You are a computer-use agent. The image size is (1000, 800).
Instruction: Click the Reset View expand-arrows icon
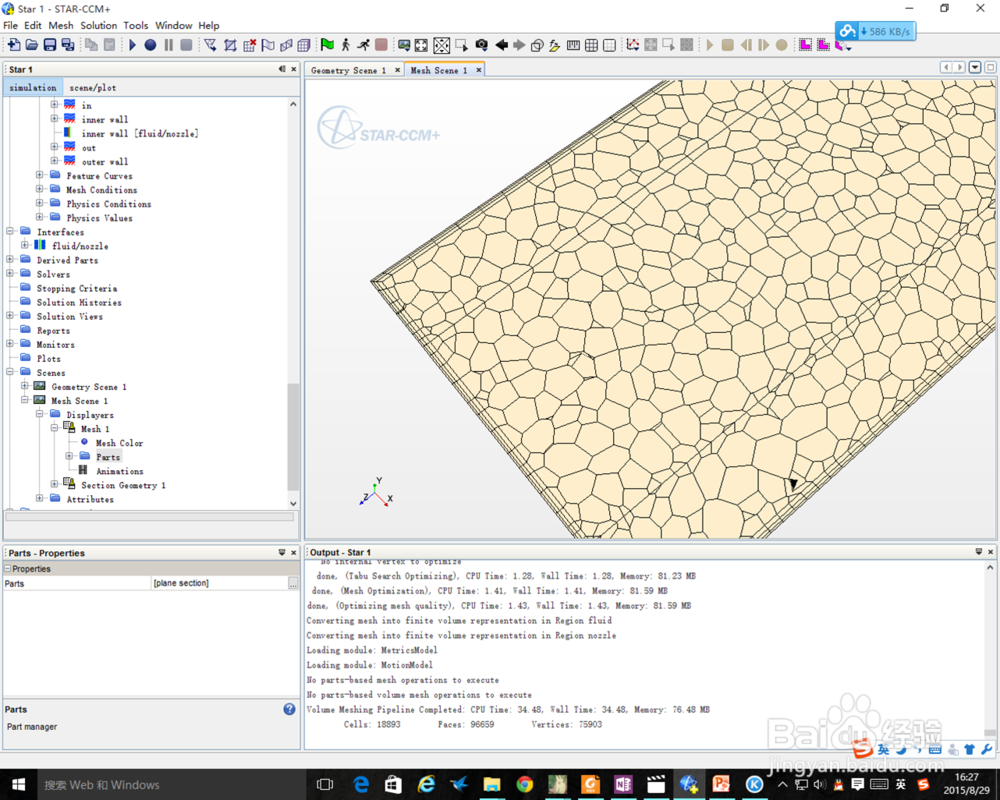coord(422,45)
